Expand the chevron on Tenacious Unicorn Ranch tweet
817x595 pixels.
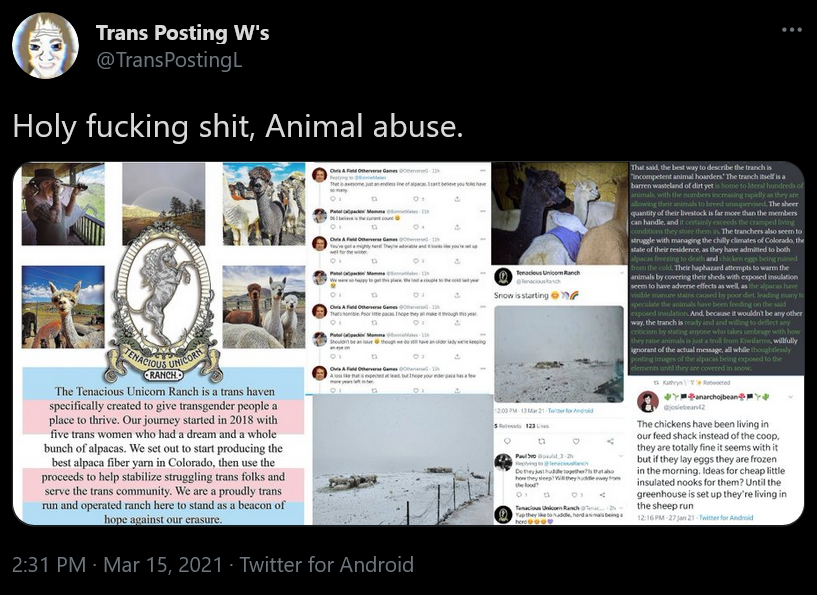(622, 272)
